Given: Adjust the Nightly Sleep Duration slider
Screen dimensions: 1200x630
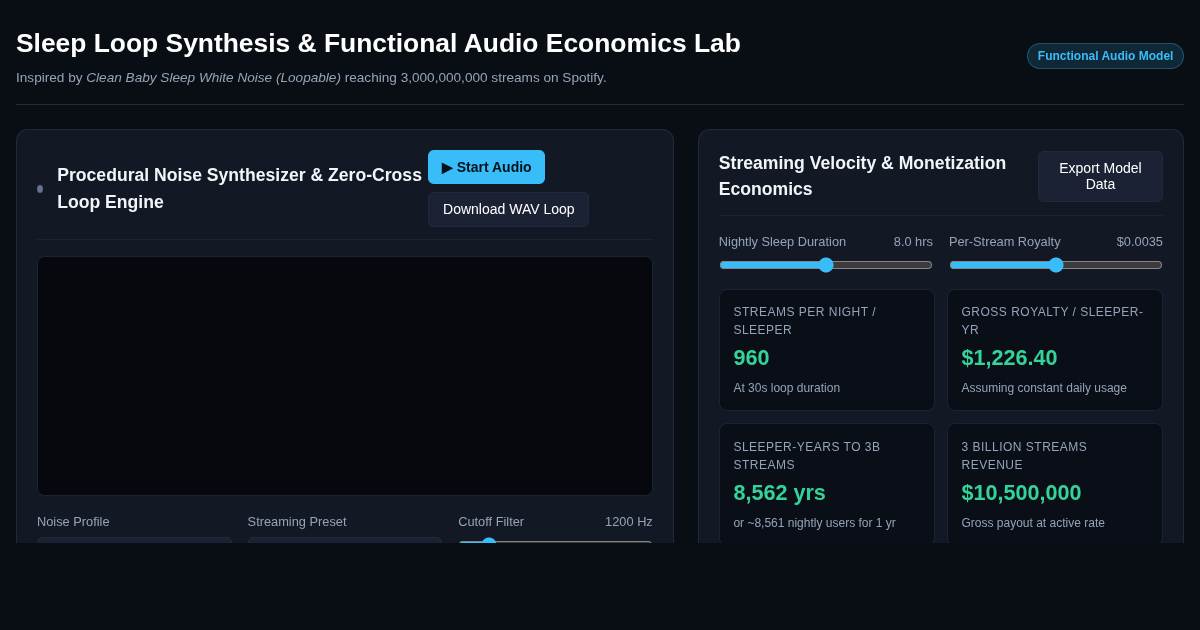Looking at the screenshot, I should coord(826,265).
